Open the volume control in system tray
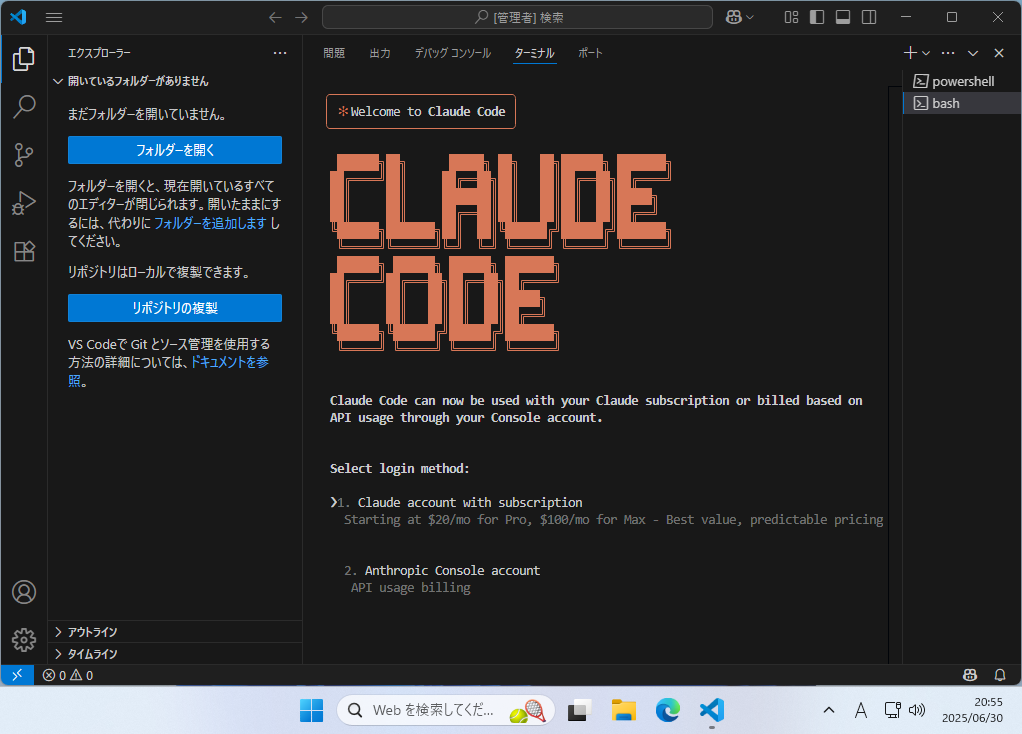 (917, 711)
